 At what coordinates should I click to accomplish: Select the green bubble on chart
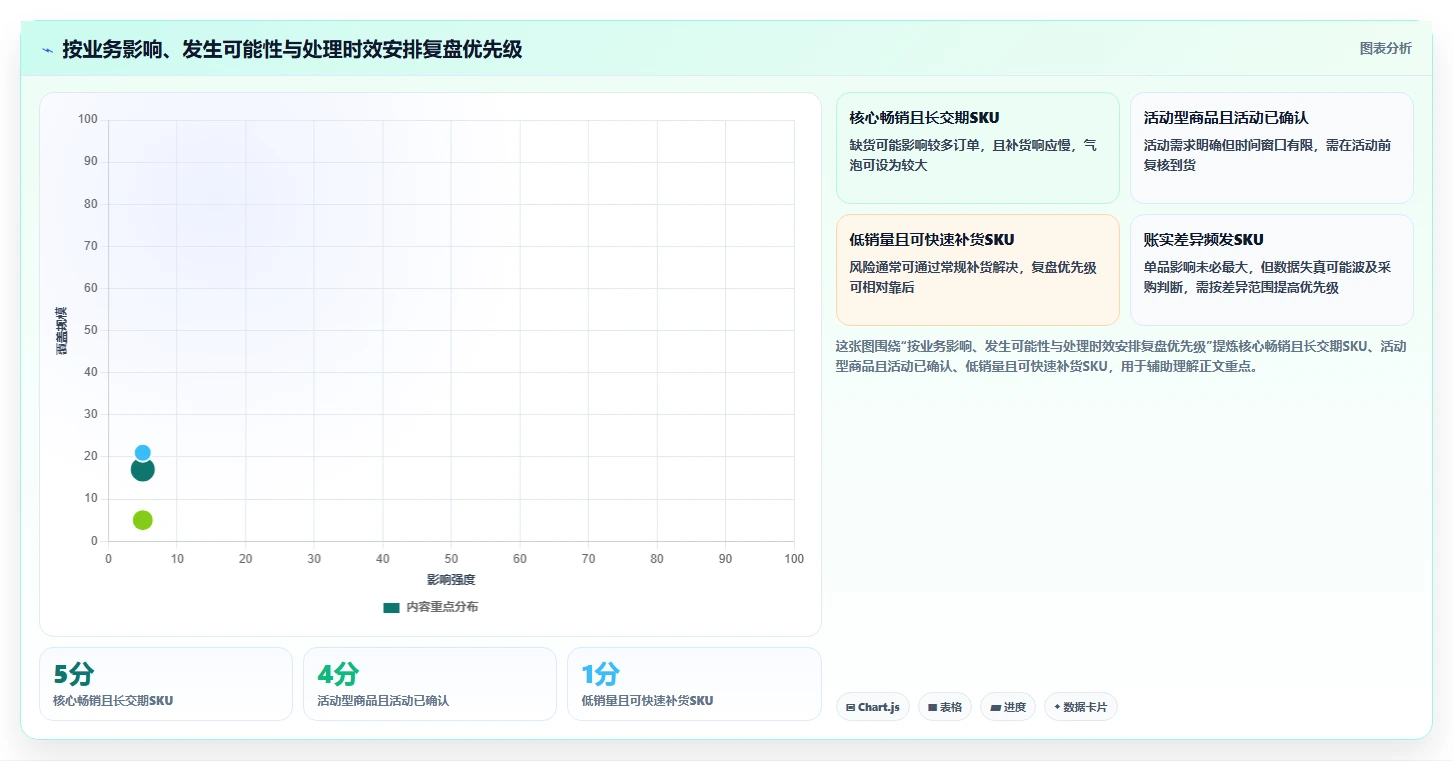pos(142,520)
